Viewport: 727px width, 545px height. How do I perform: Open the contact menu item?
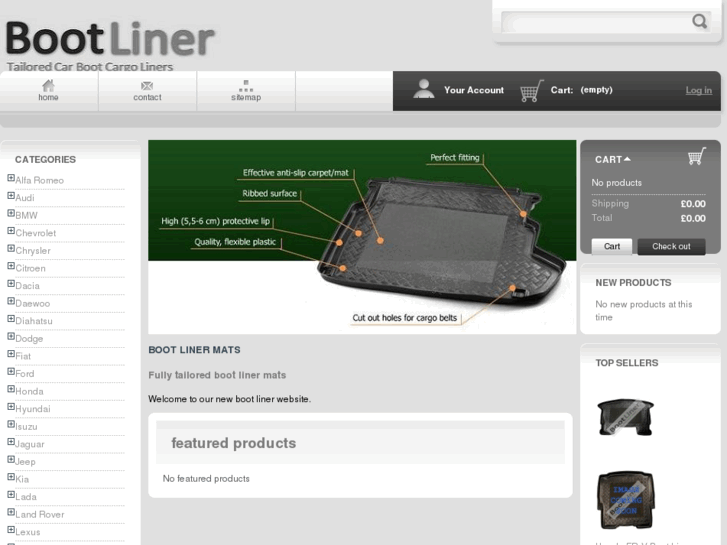click(147, 90)
